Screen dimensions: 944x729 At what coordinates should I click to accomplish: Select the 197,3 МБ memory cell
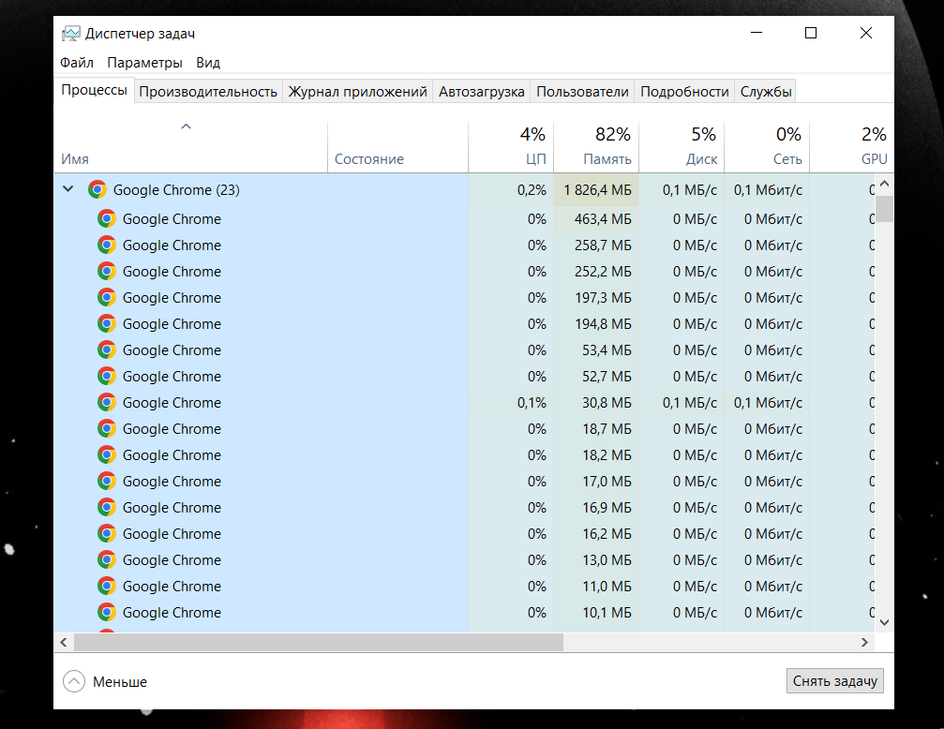pyautogui.click(x=596, y=297)
